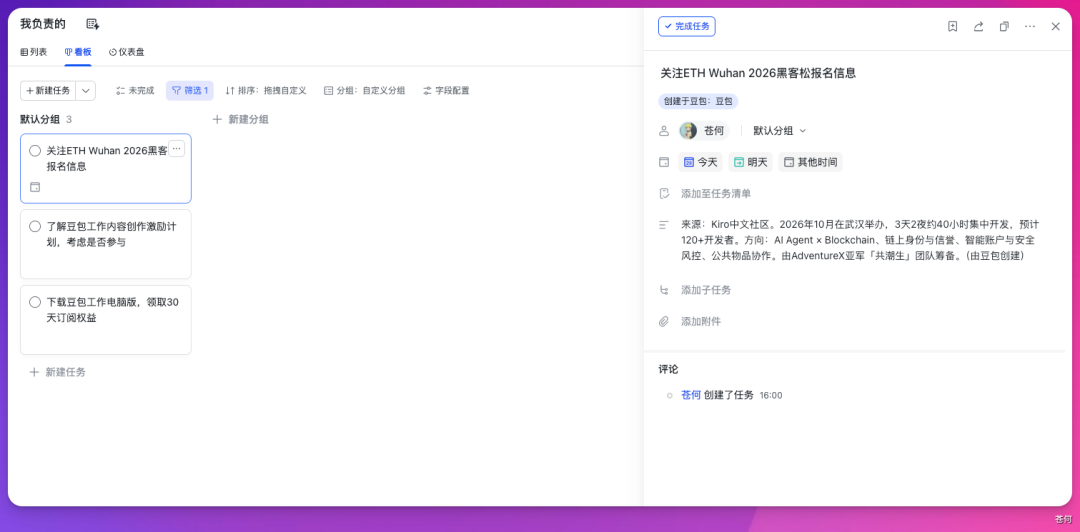Open the 分组: 自定义分组 grouping menu
The width and height of the screenshot is (1080, 532).
point(364,90)
